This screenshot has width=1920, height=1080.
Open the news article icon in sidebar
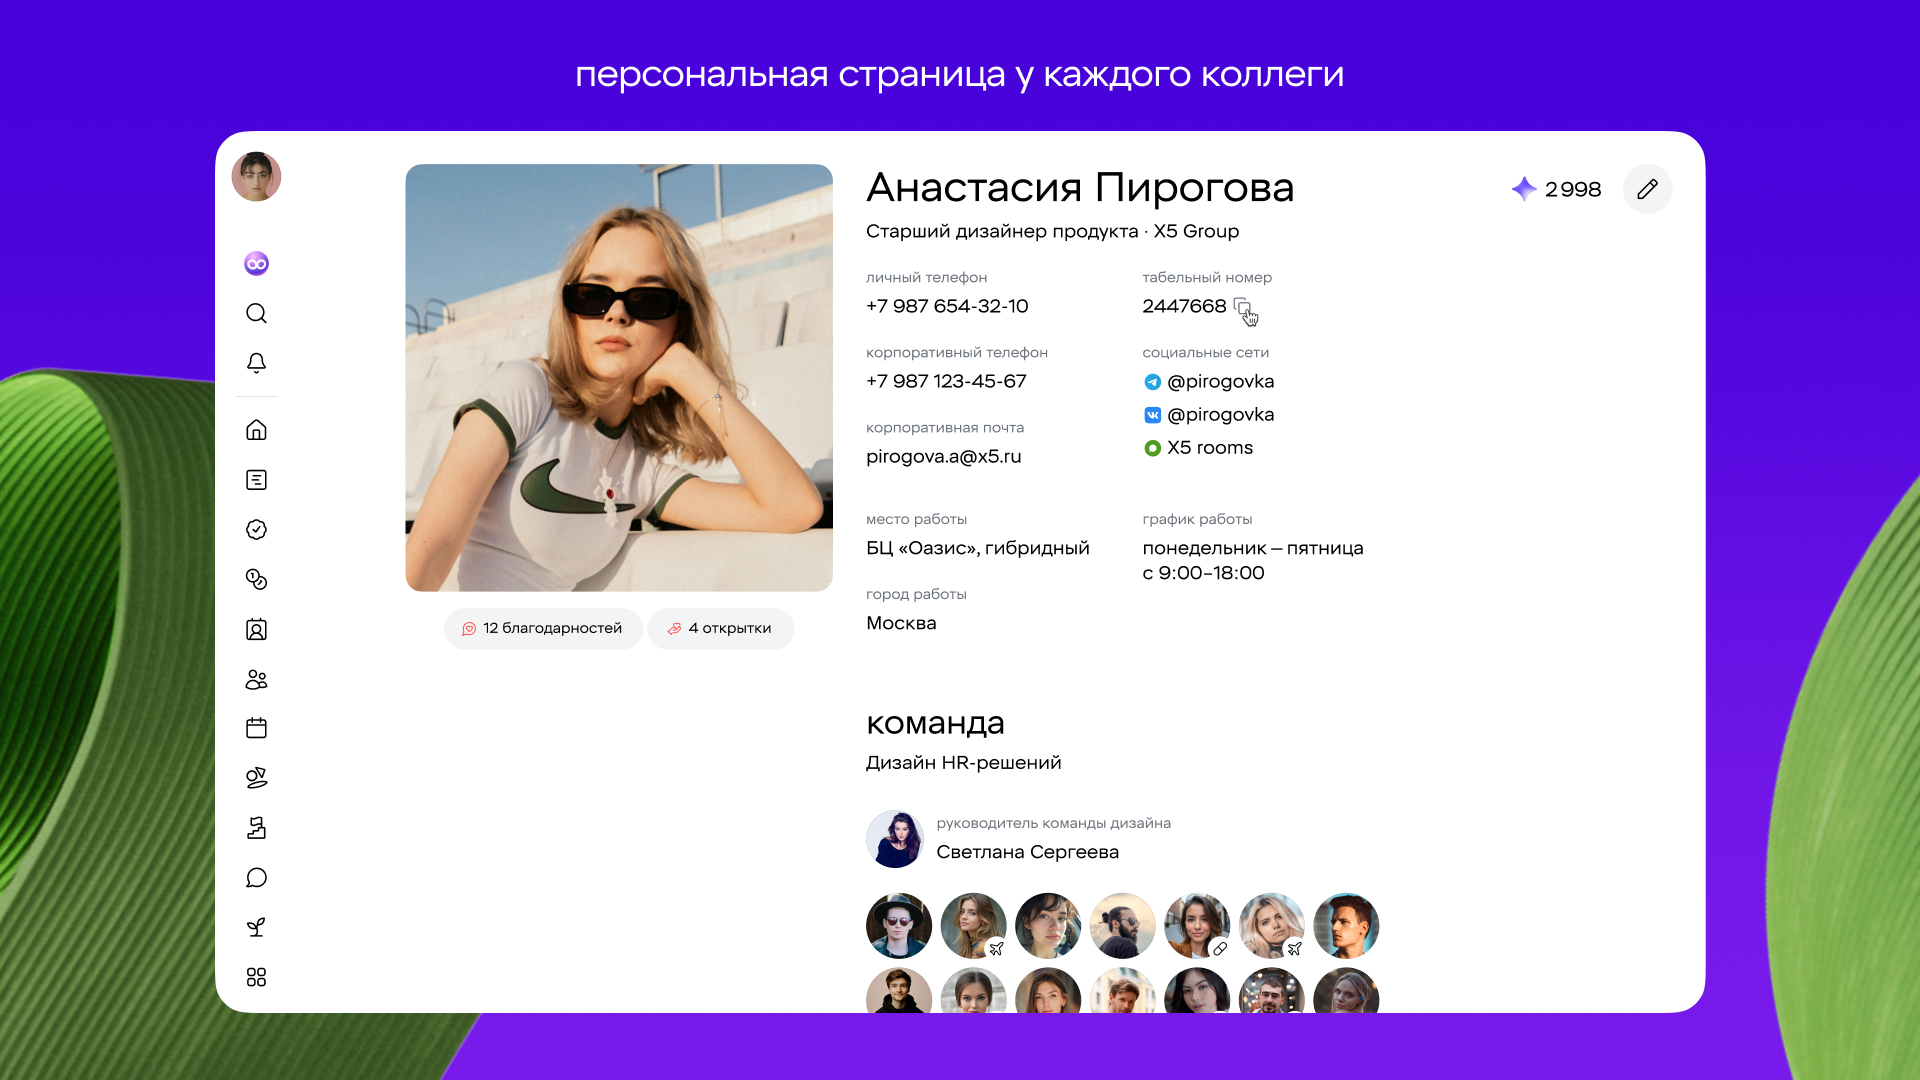coord(256,480)
